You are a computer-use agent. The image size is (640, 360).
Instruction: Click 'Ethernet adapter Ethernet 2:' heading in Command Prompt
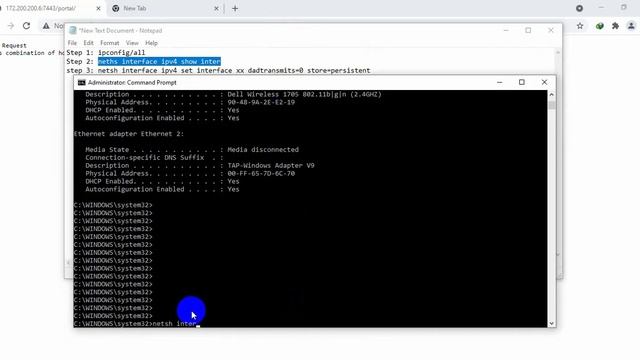129,134
